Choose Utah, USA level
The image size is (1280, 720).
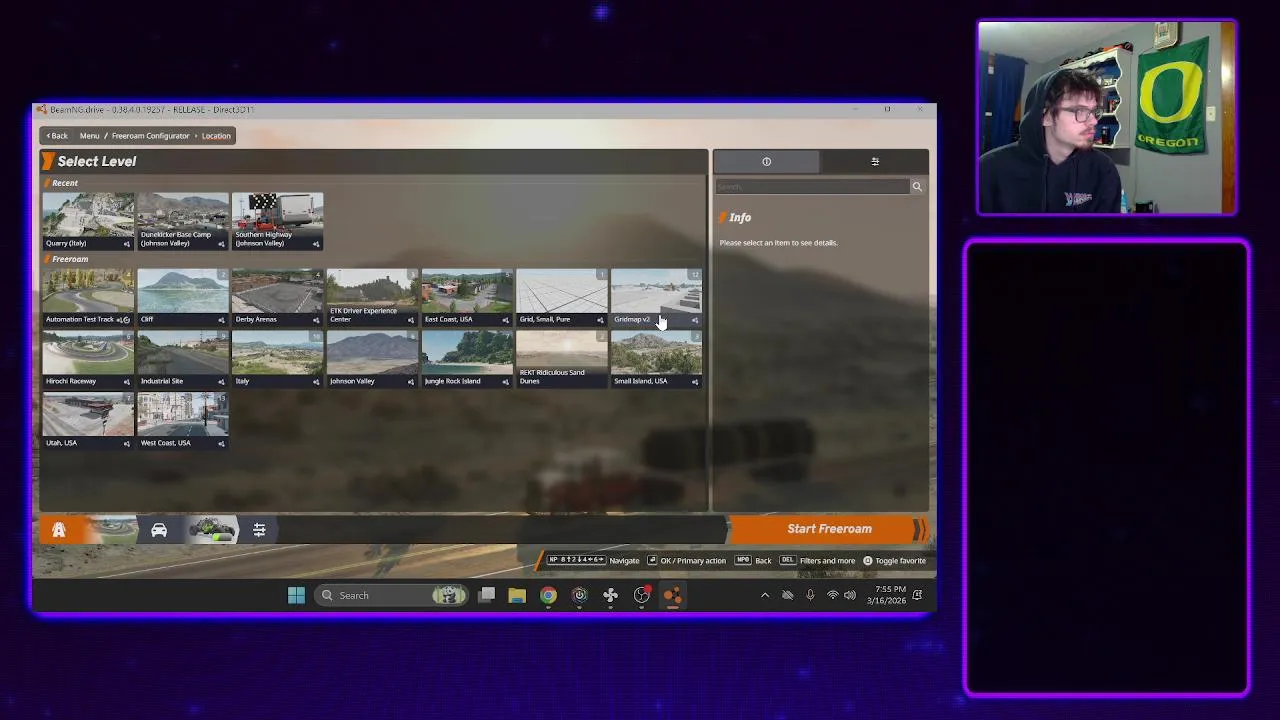pyautogui.click(x=88, y=420)
